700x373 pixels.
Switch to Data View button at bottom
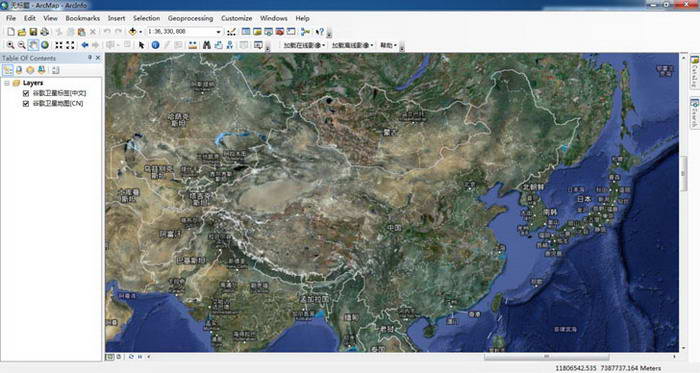pos(110,357)
